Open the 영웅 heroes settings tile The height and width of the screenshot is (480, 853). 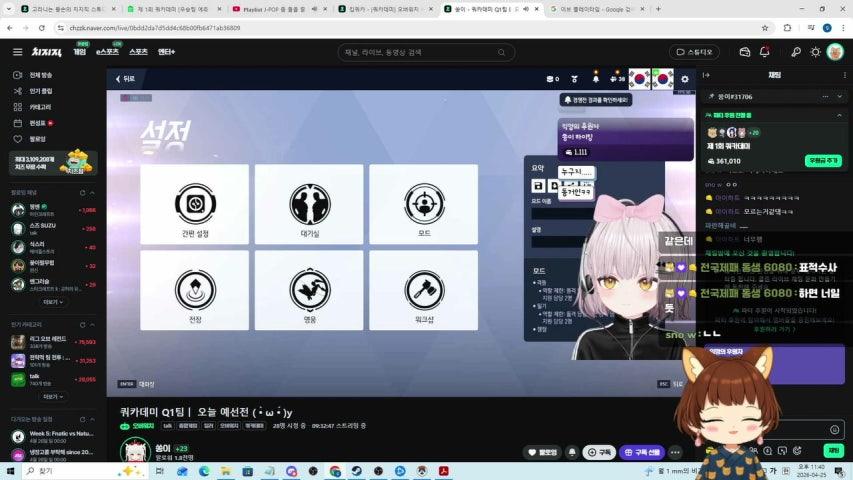pyautogui.click(x=309, y=290)
